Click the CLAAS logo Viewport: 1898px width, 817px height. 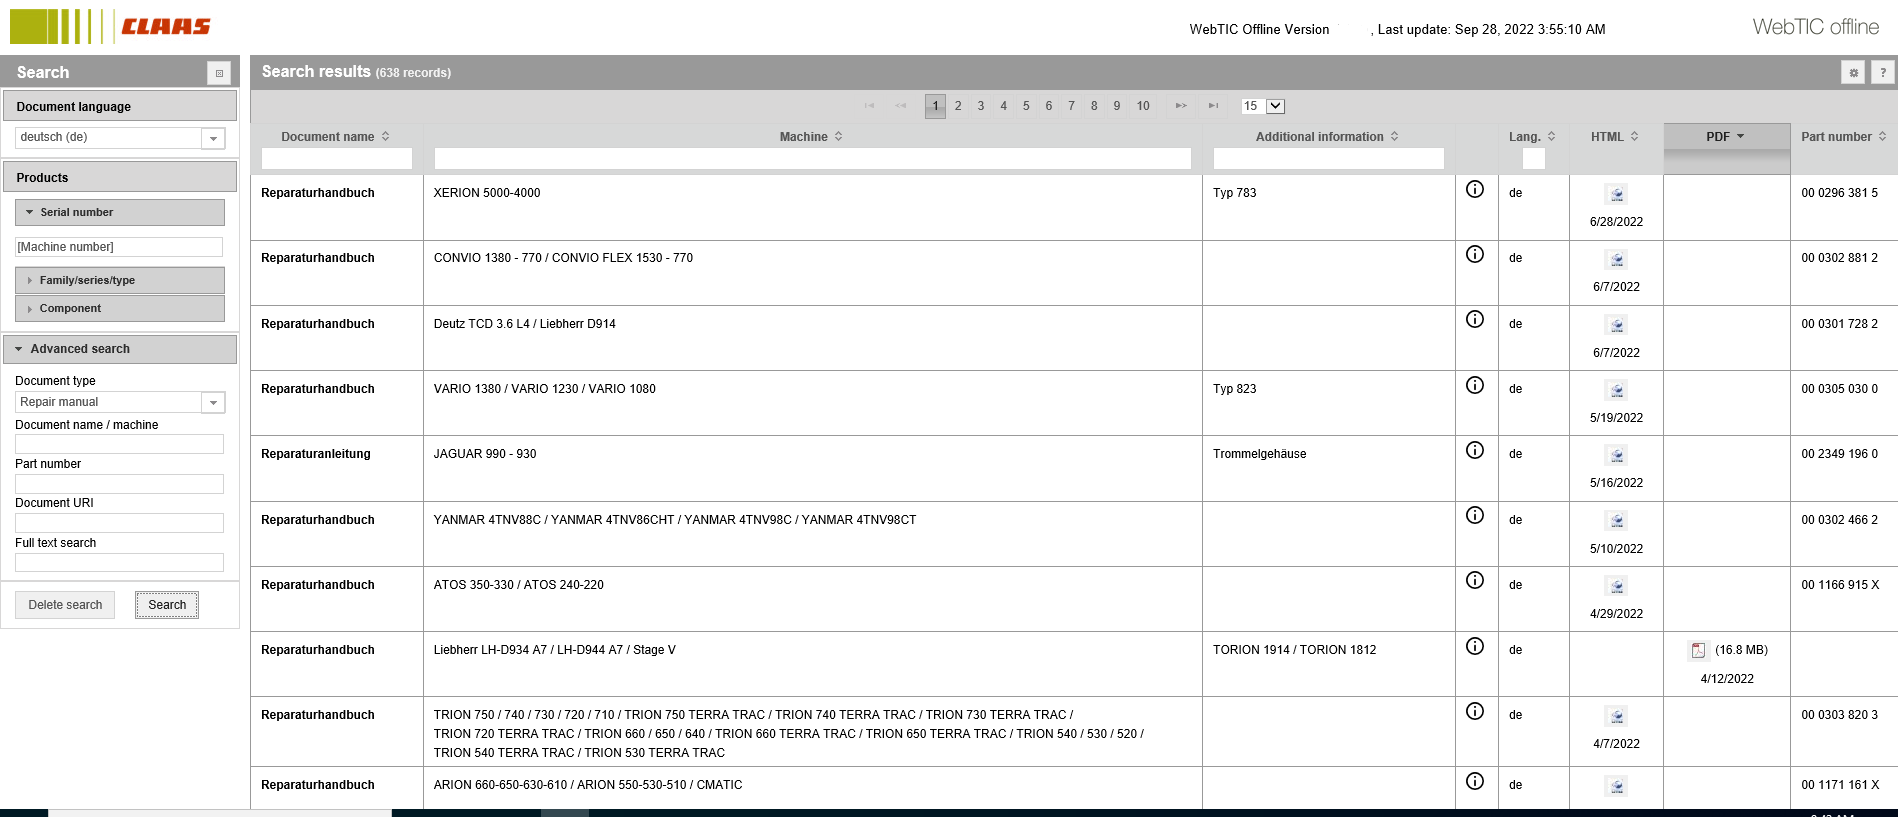[111, 26]
